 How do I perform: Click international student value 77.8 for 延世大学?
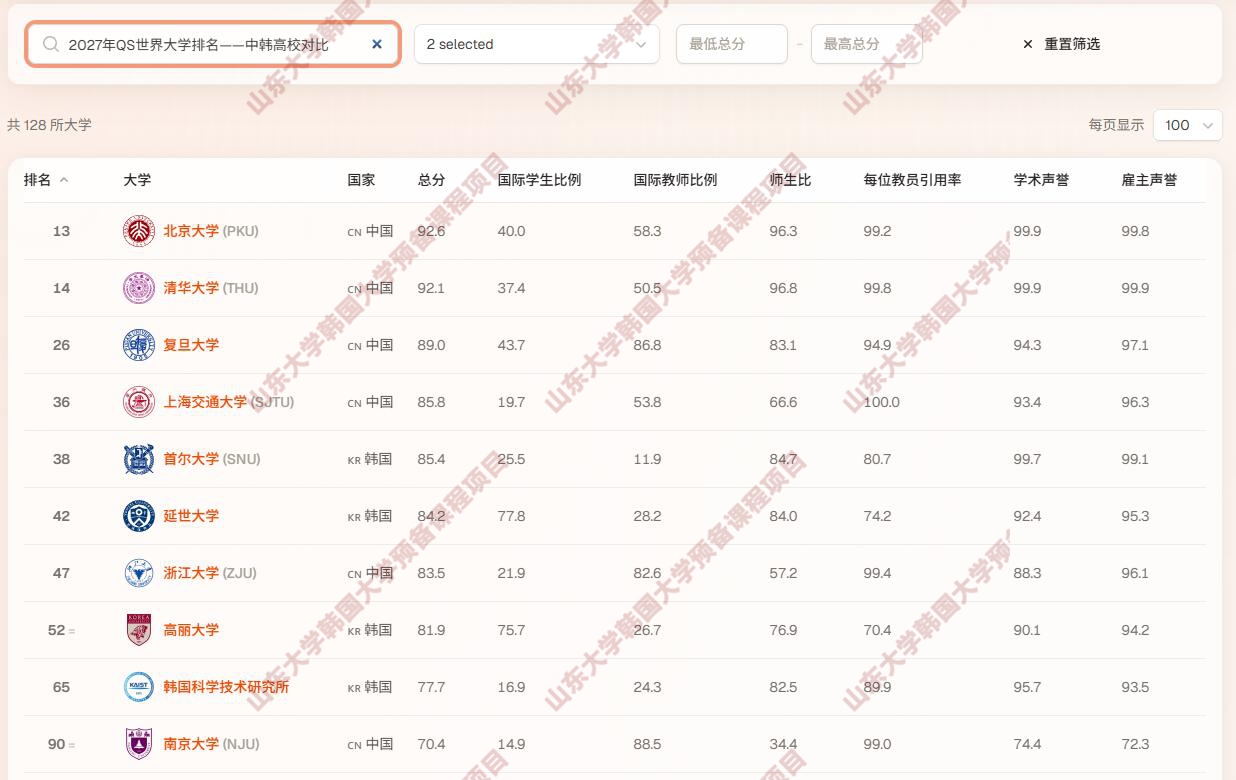click(511, 516)
